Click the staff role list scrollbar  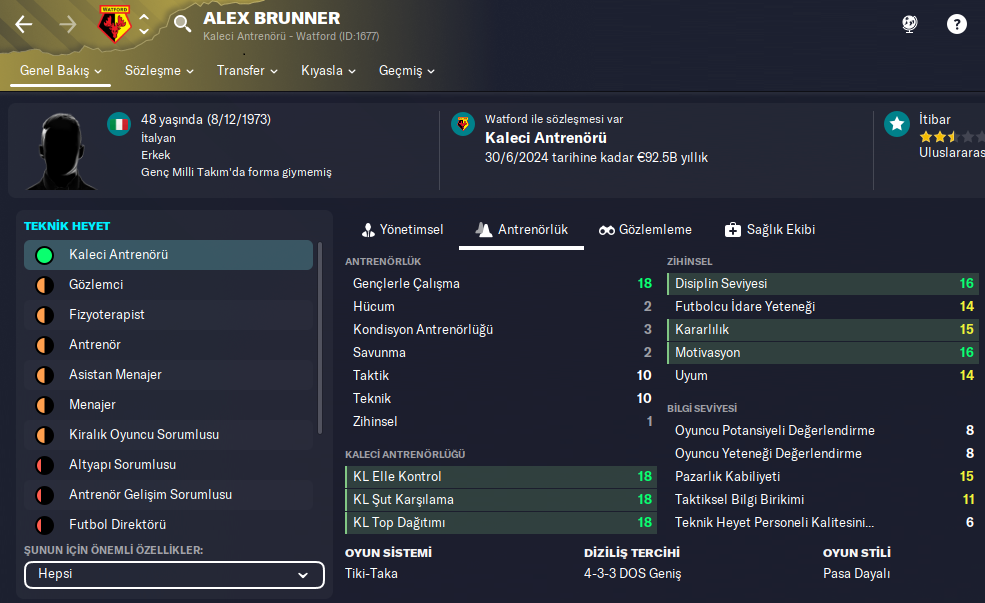point(320,335)
